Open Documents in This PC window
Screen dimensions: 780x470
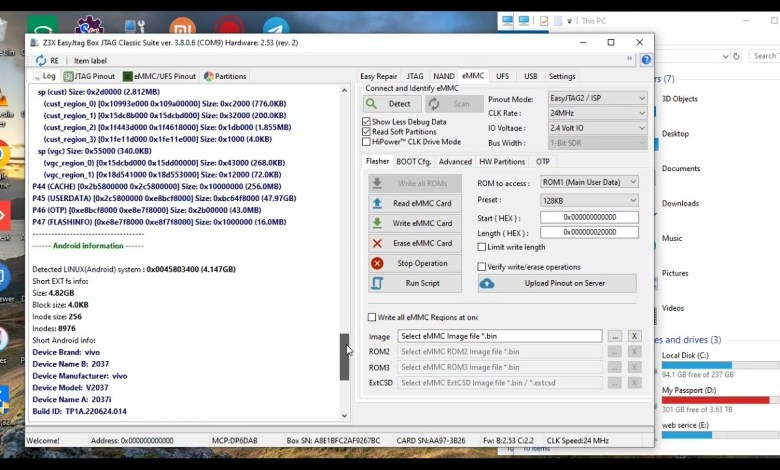coord(681,169)
